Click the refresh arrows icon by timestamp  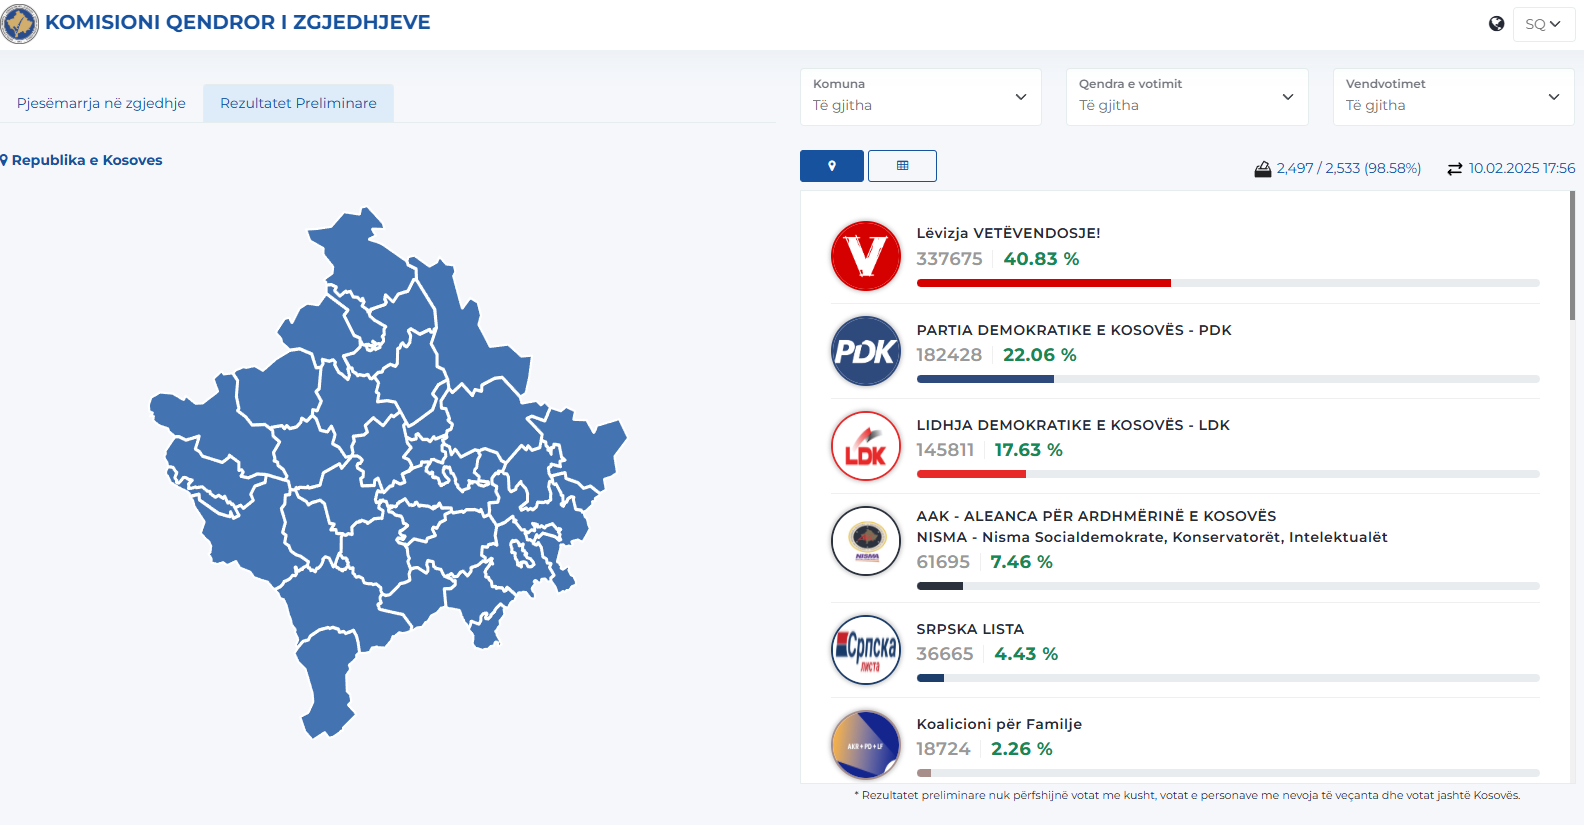tap(1455, 169)
